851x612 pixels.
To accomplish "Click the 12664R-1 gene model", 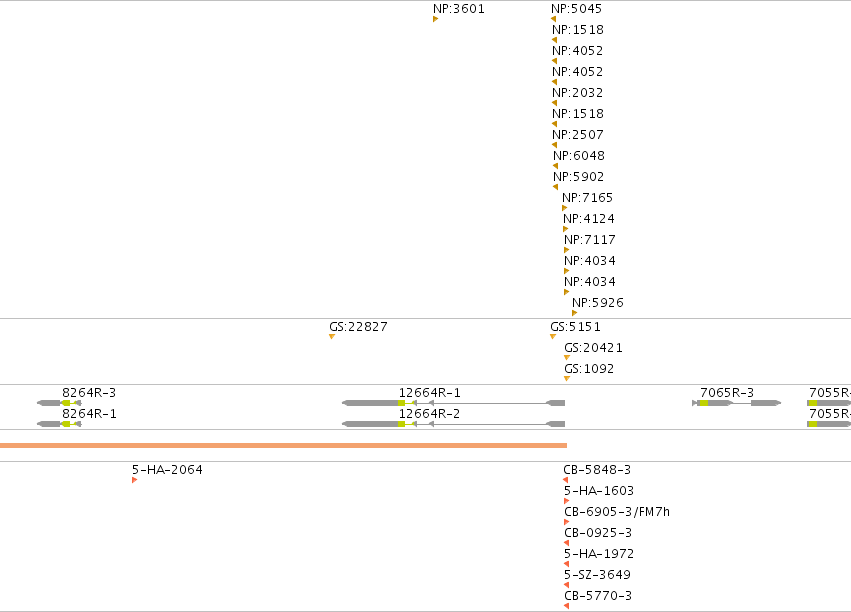I will point(454,403).
